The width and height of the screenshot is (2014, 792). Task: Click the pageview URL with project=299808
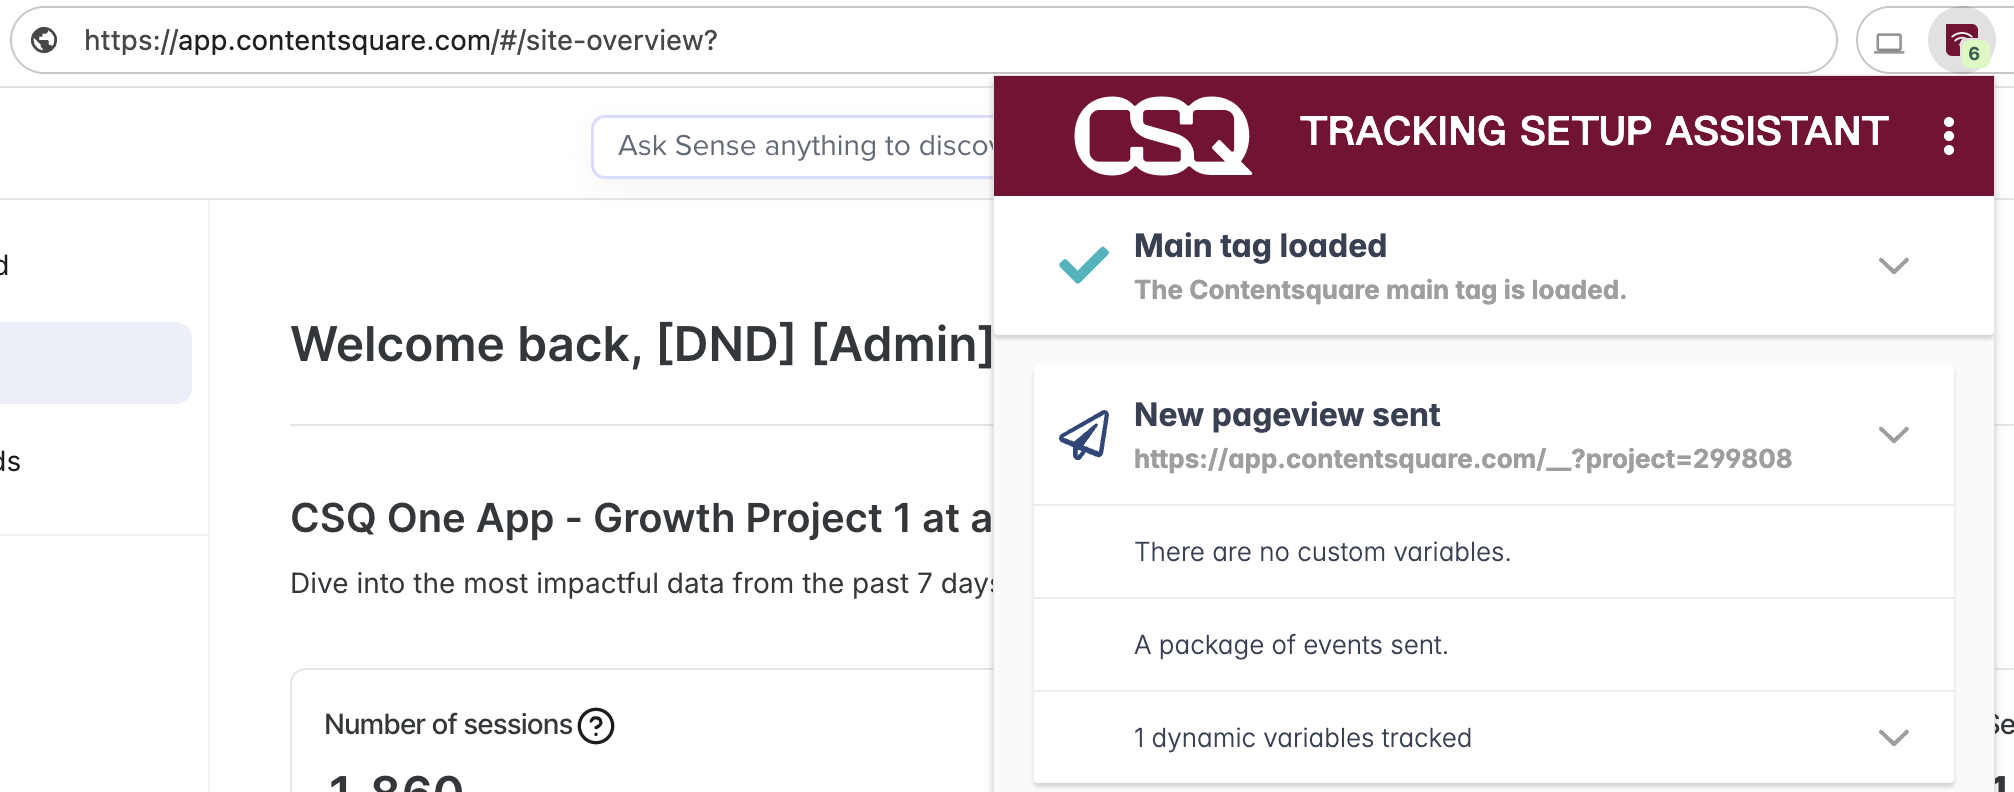tap(1462, 459)
